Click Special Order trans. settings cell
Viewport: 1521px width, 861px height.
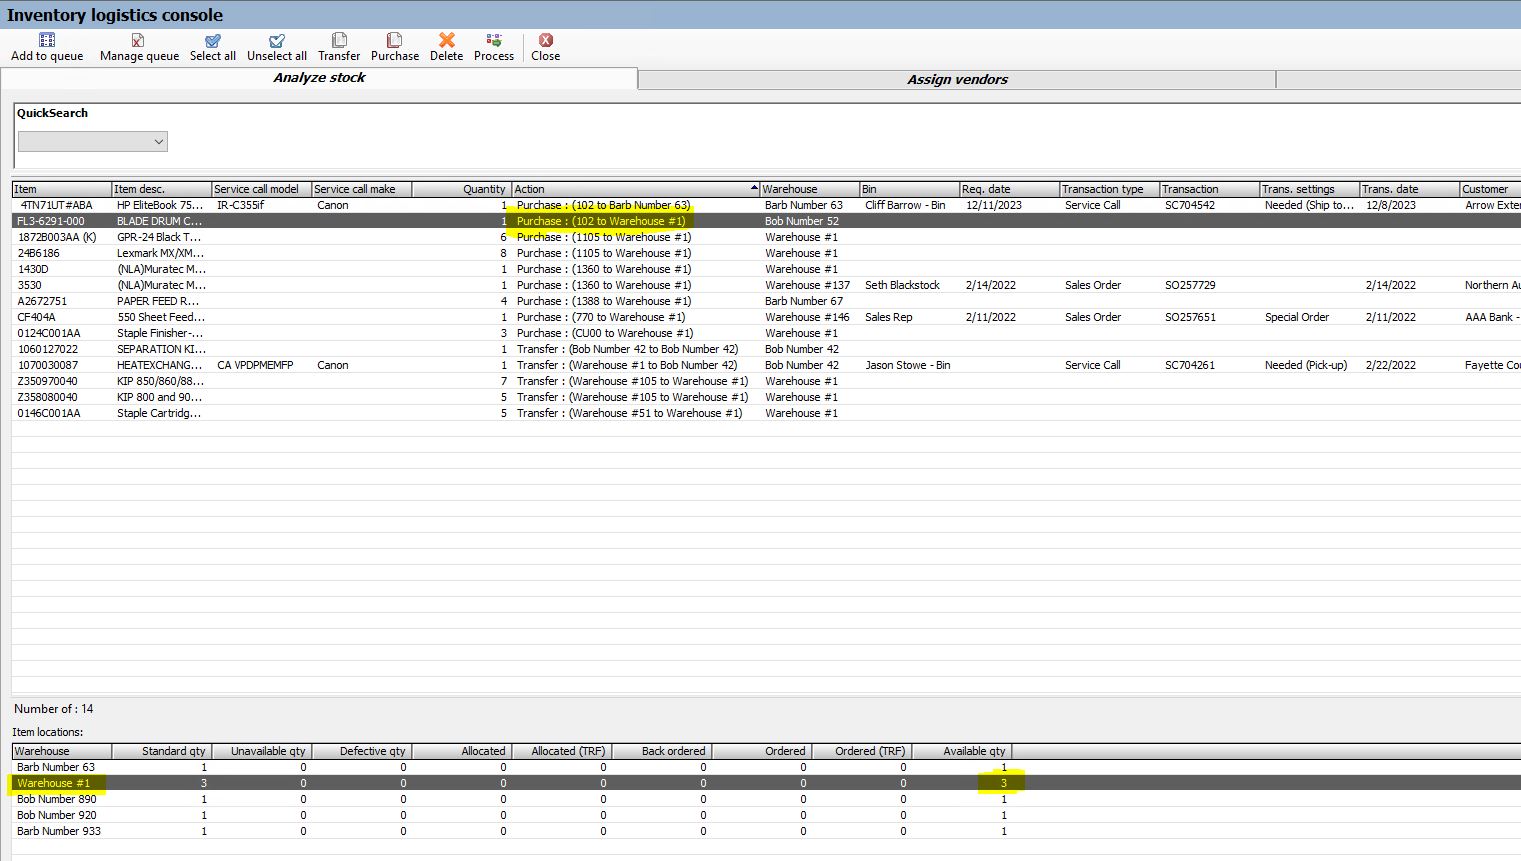tap(1296, 317)
